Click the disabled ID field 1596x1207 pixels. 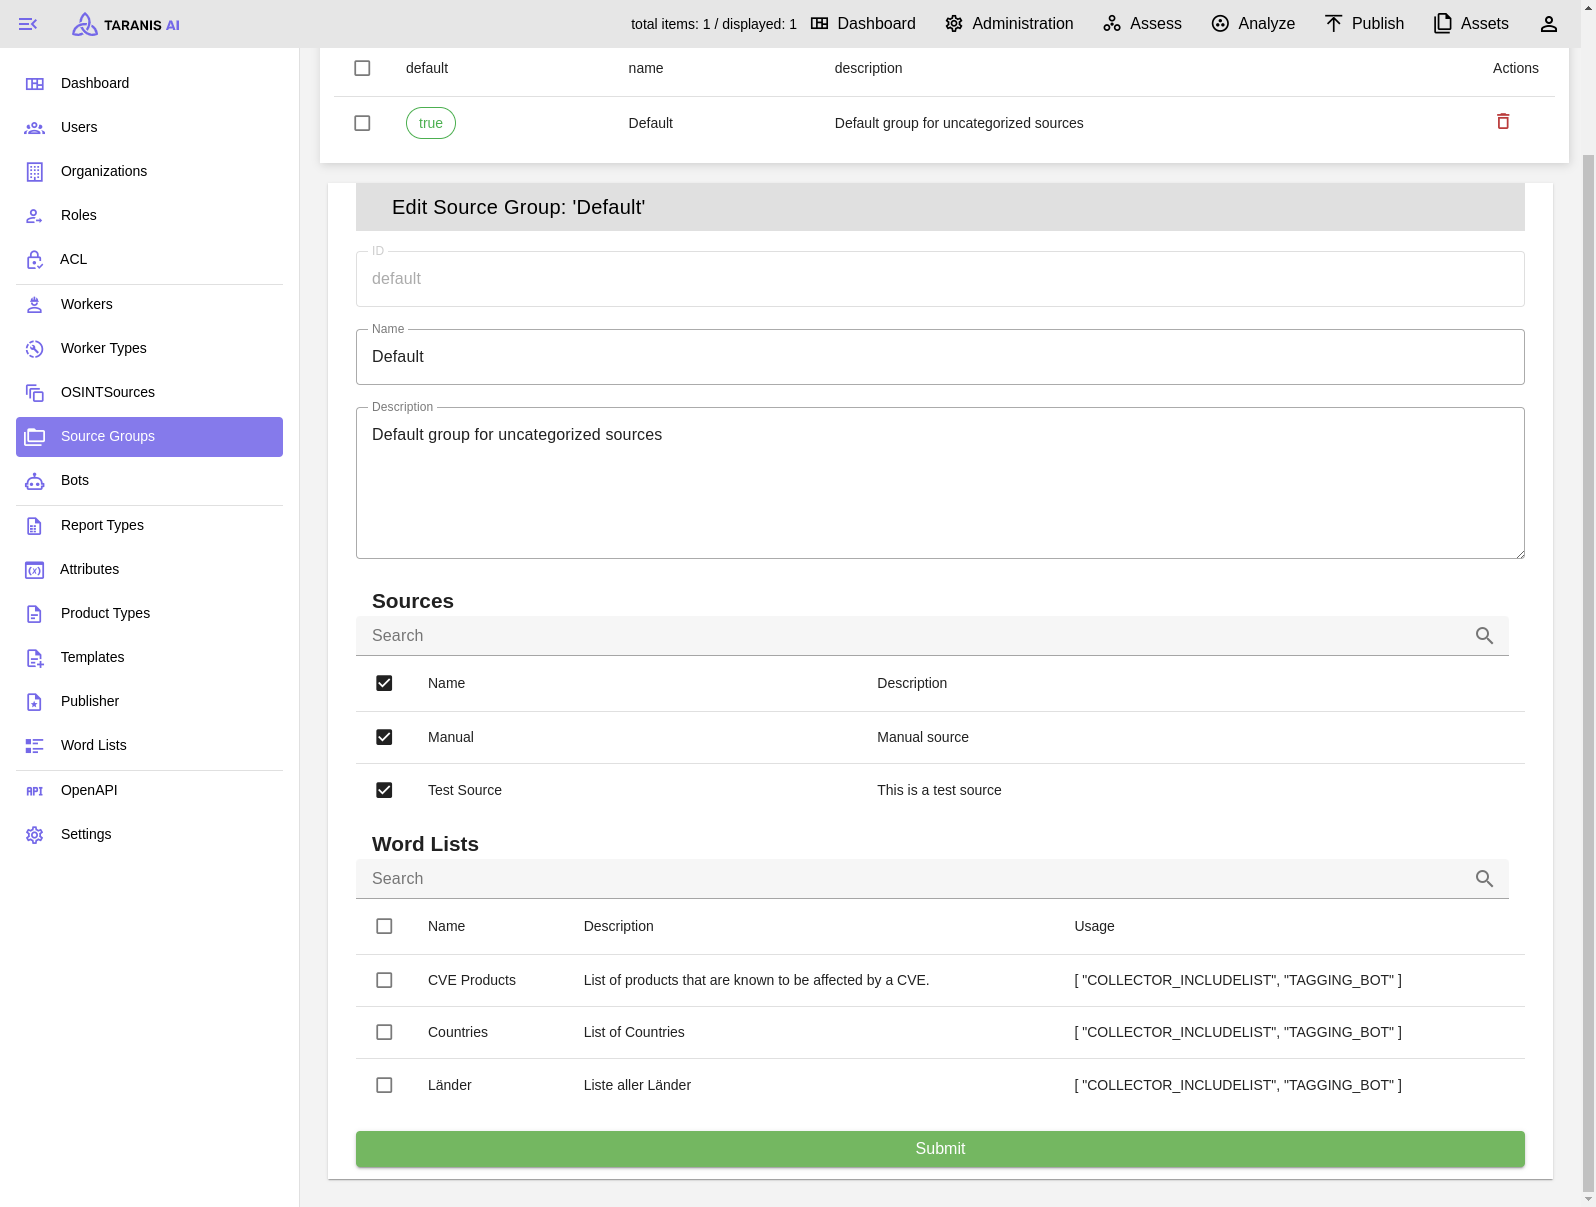coord(940,279)
